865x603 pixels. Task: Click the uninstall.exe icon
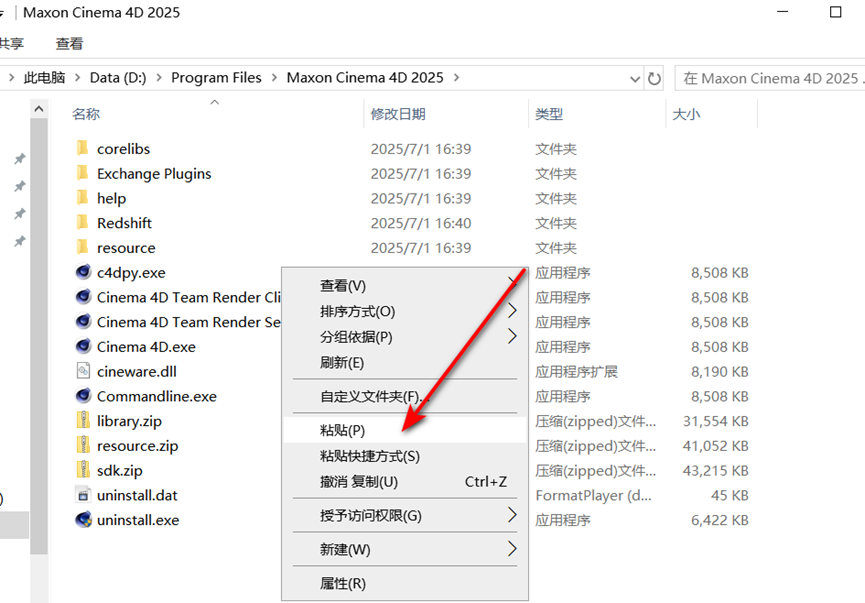point(83,519)
